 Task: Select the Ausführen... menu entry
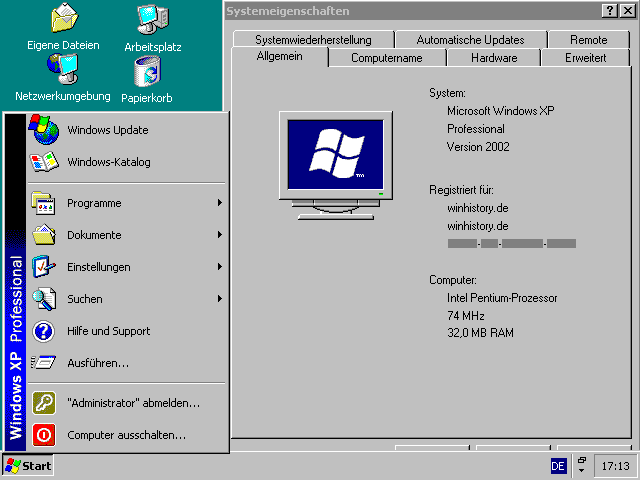coord(98,363)
